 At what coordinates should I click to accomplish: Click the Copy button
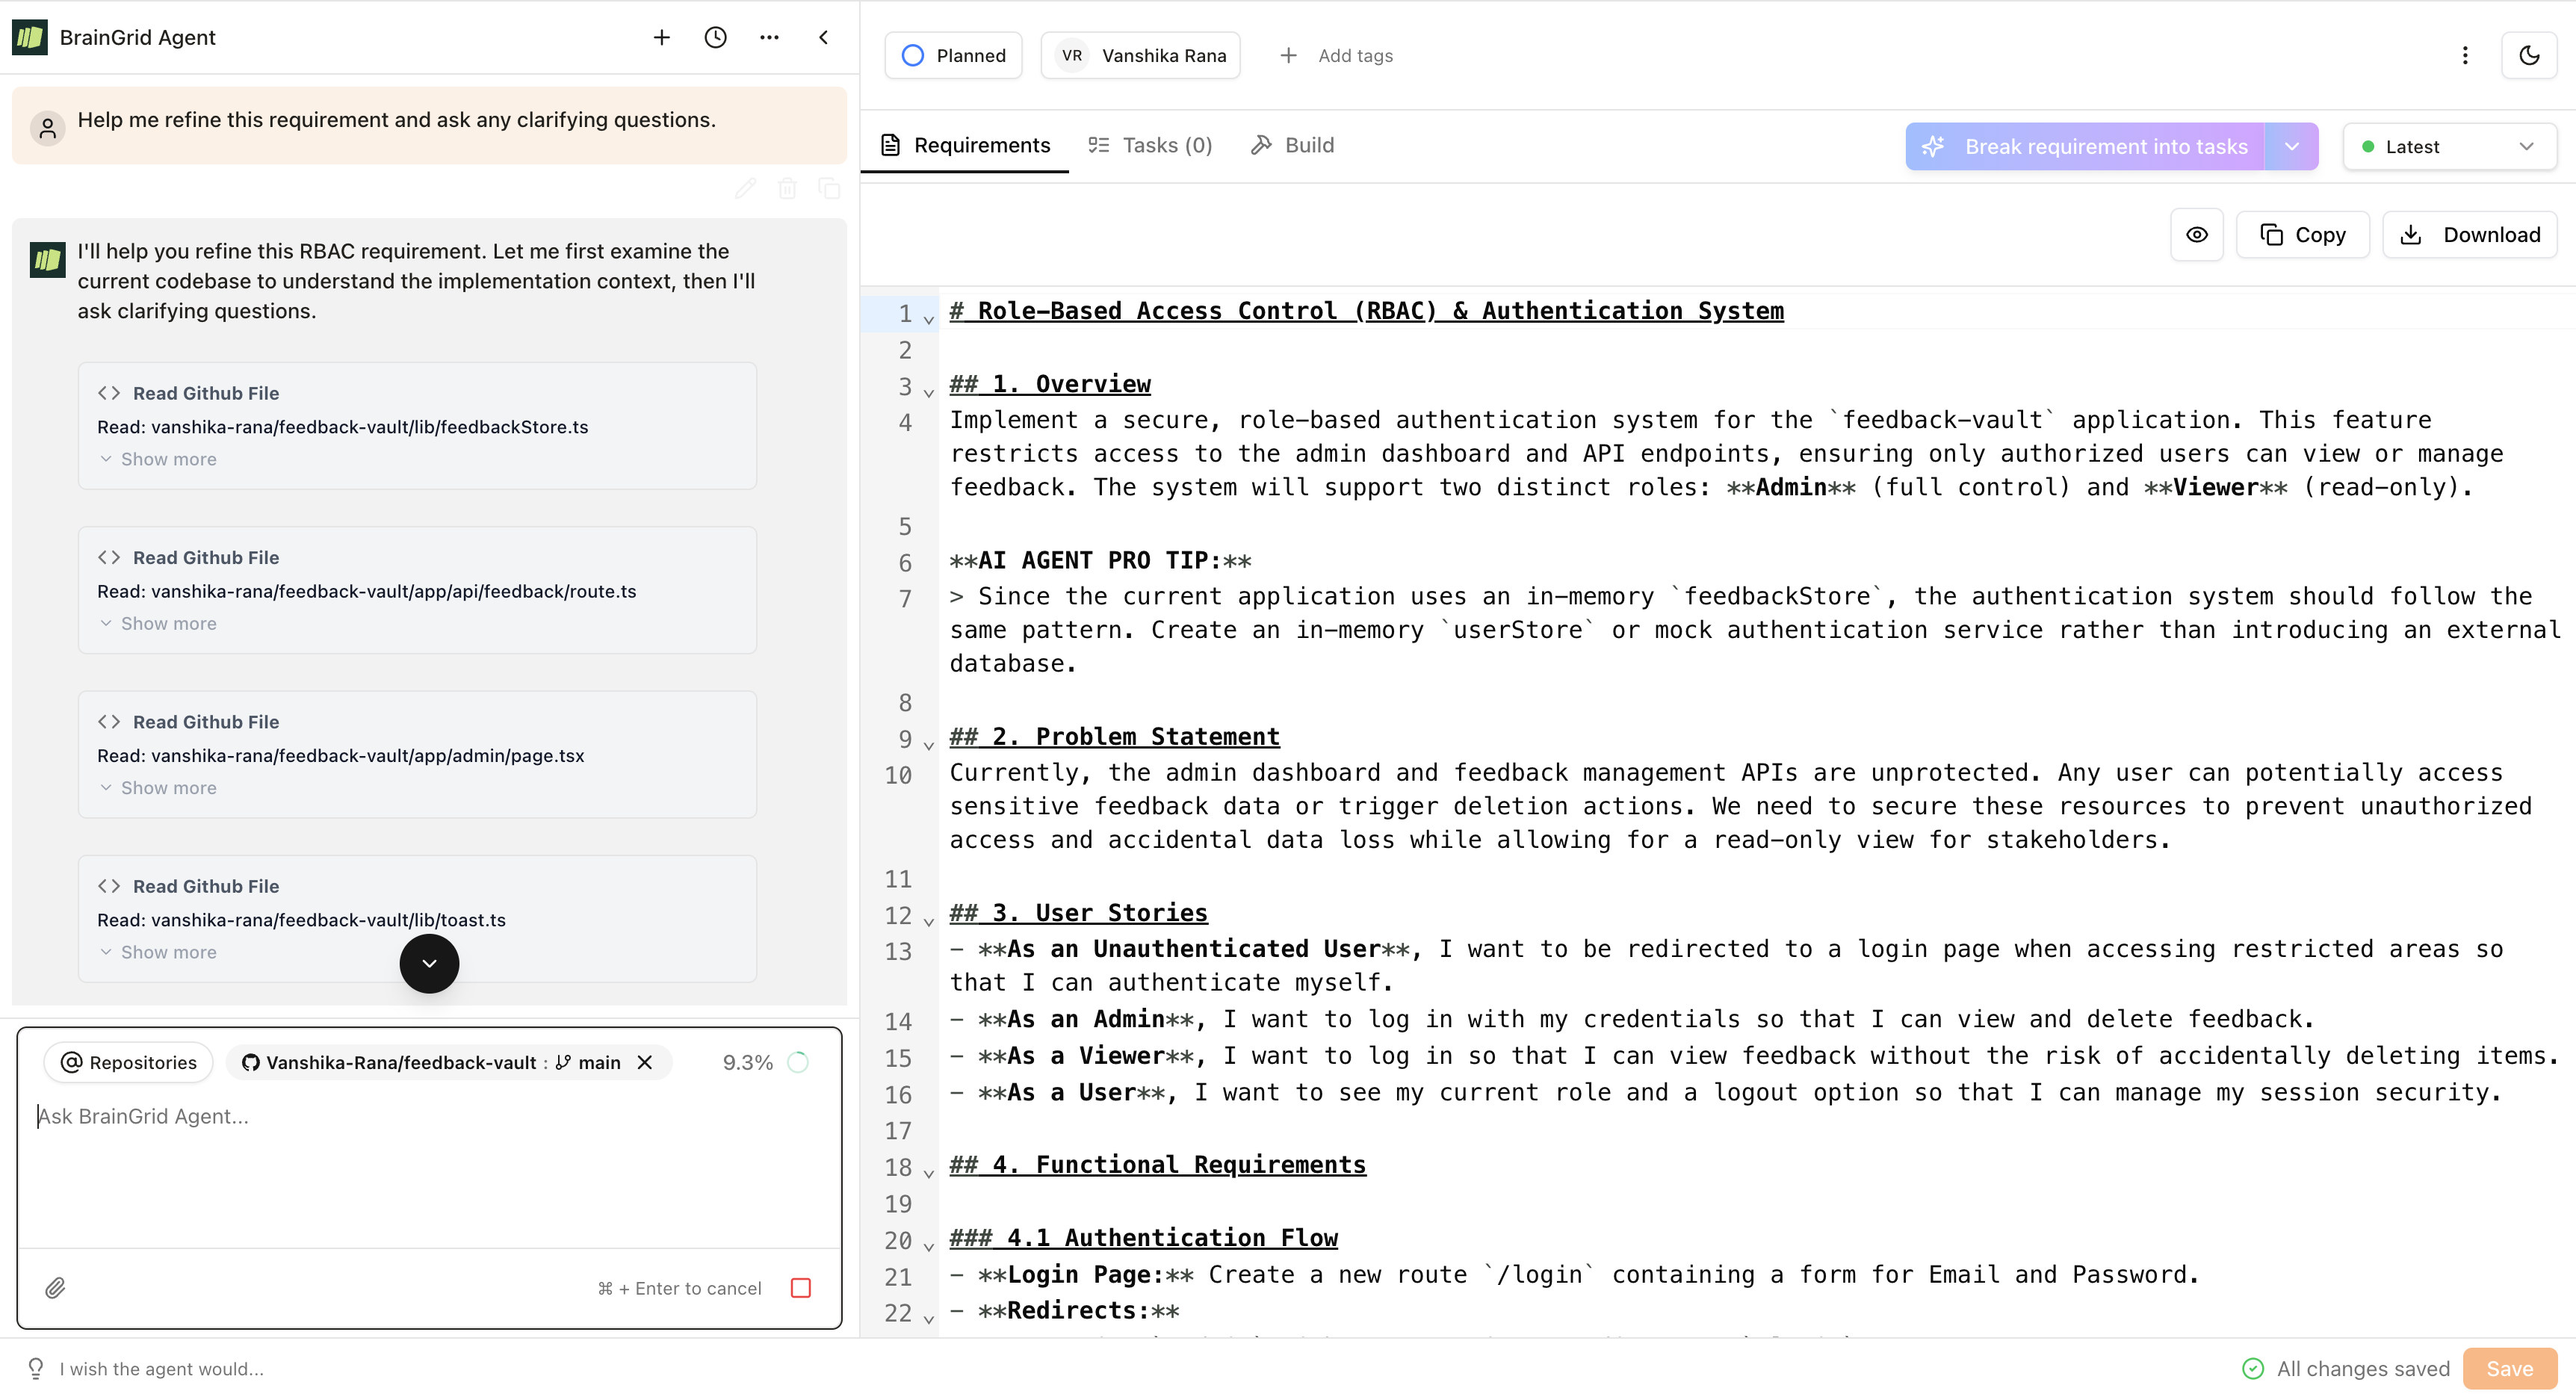pyautogui.click(x=2302, y=234)
